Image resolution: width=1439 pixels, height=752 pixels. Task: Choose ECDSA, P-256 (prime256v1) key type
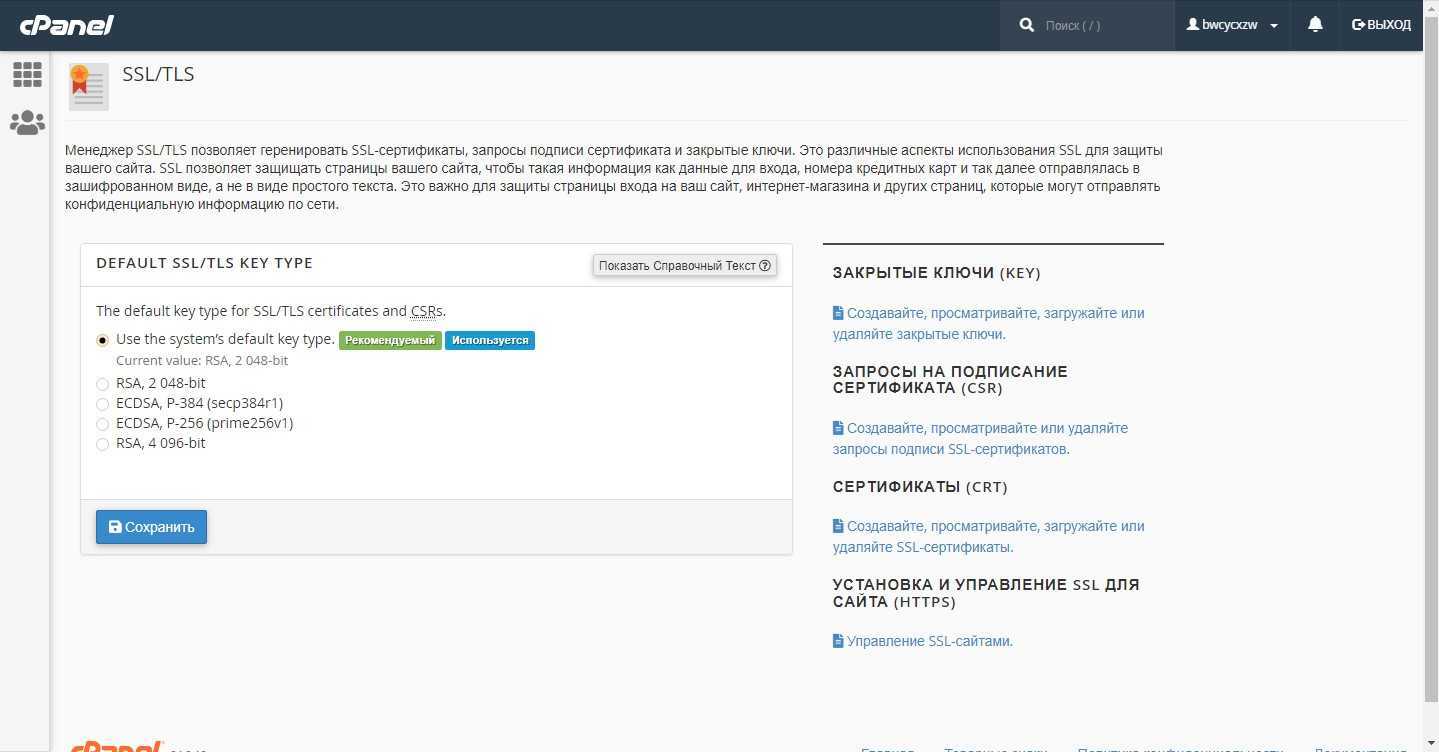[x=103, y=424]
